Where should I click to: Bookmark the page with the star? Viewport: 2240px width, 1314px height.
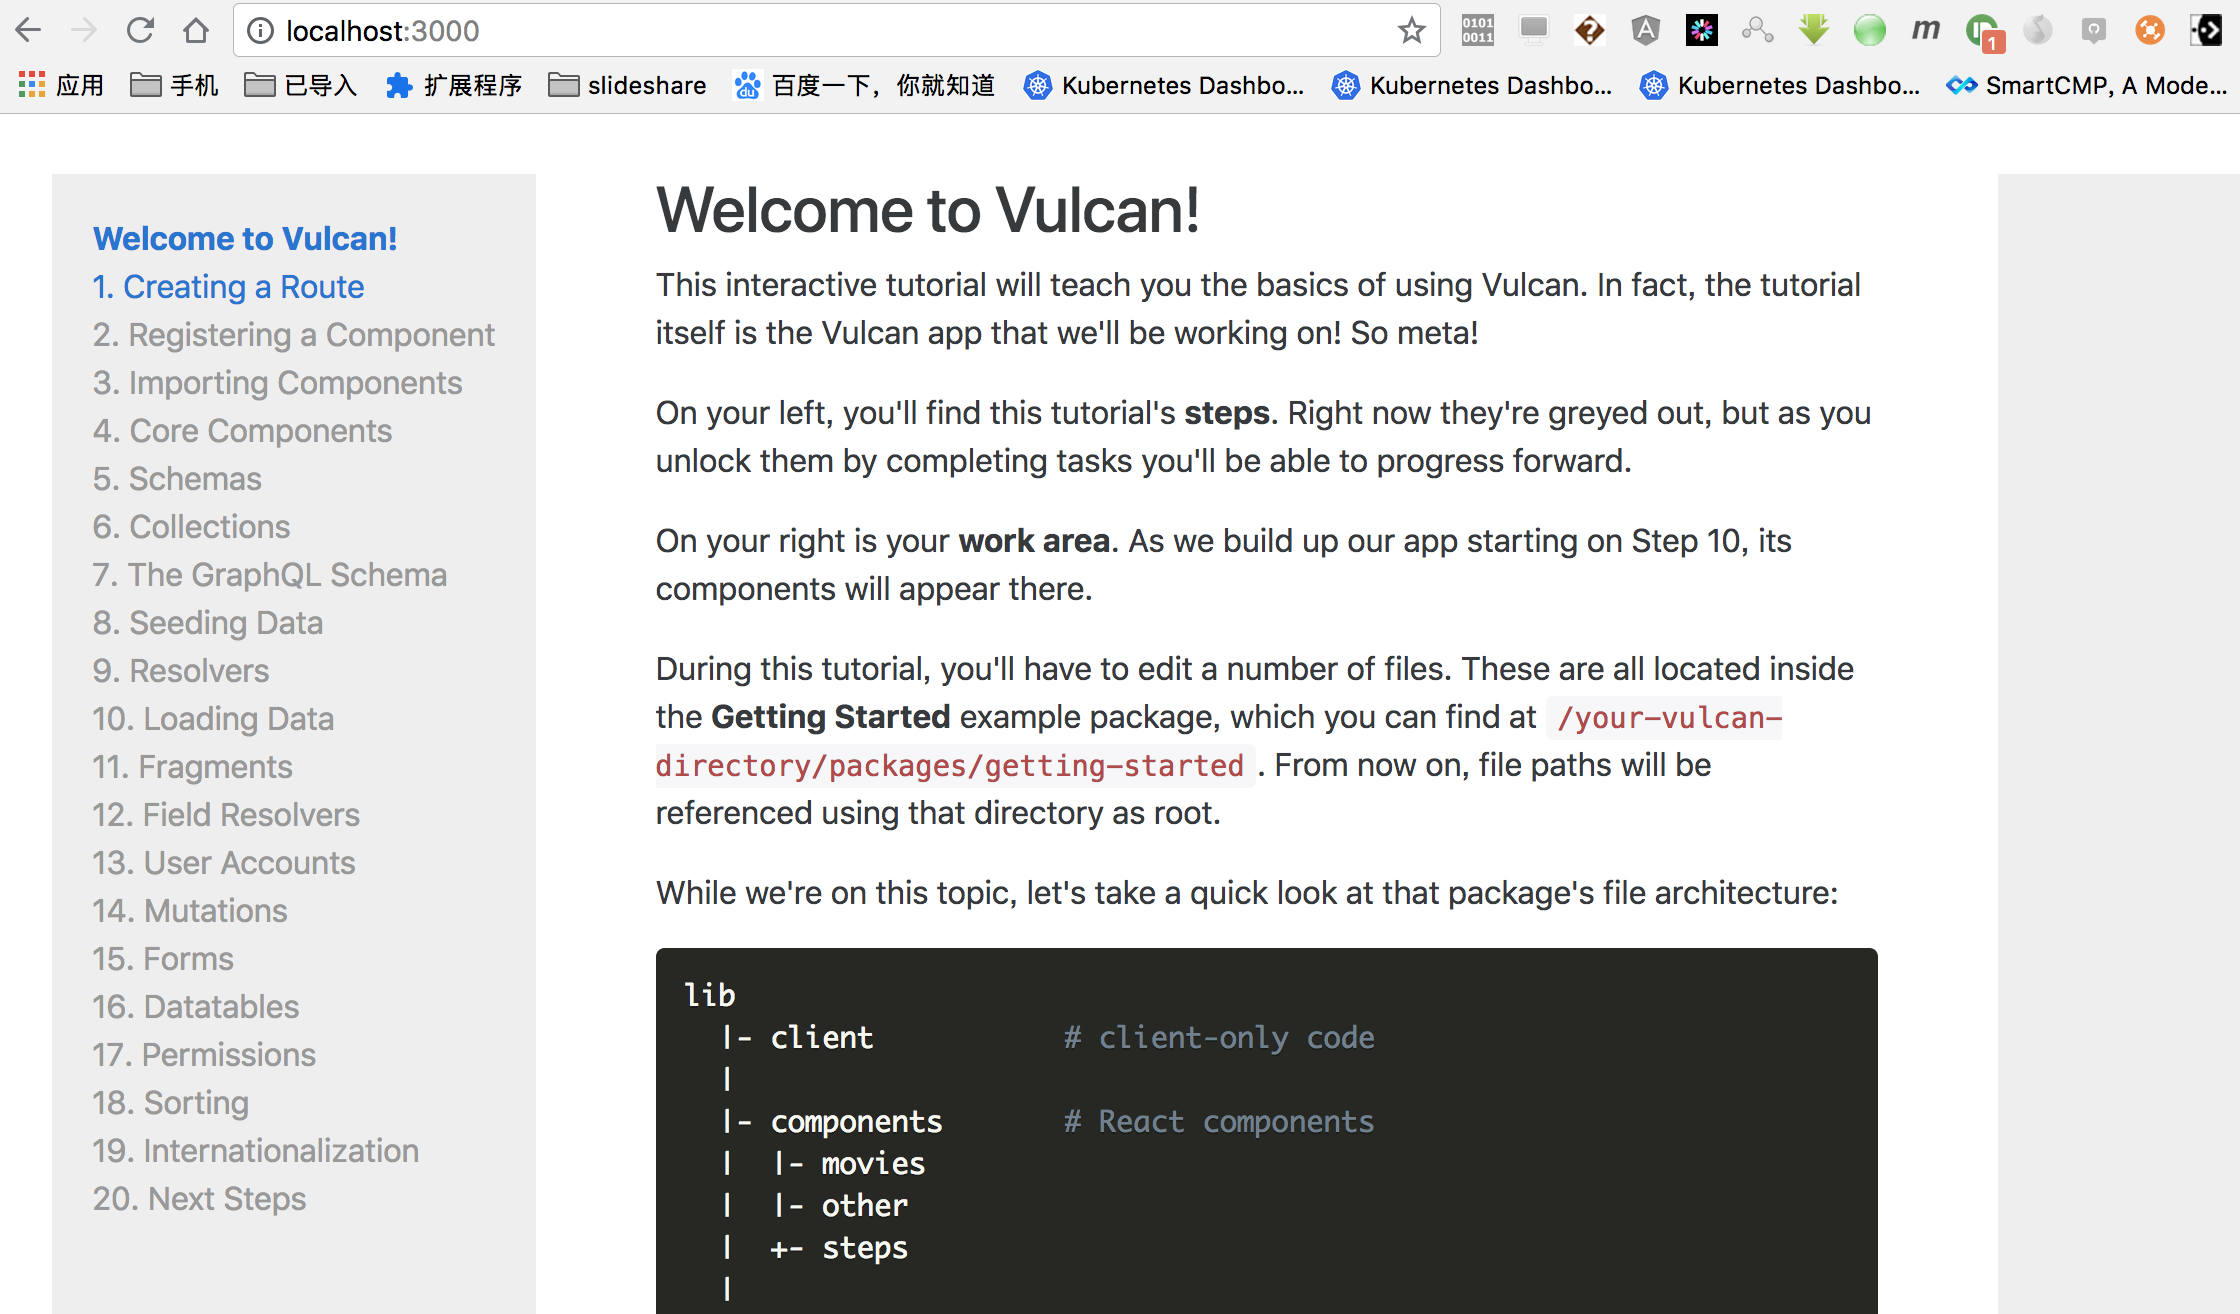[1412, 30]
